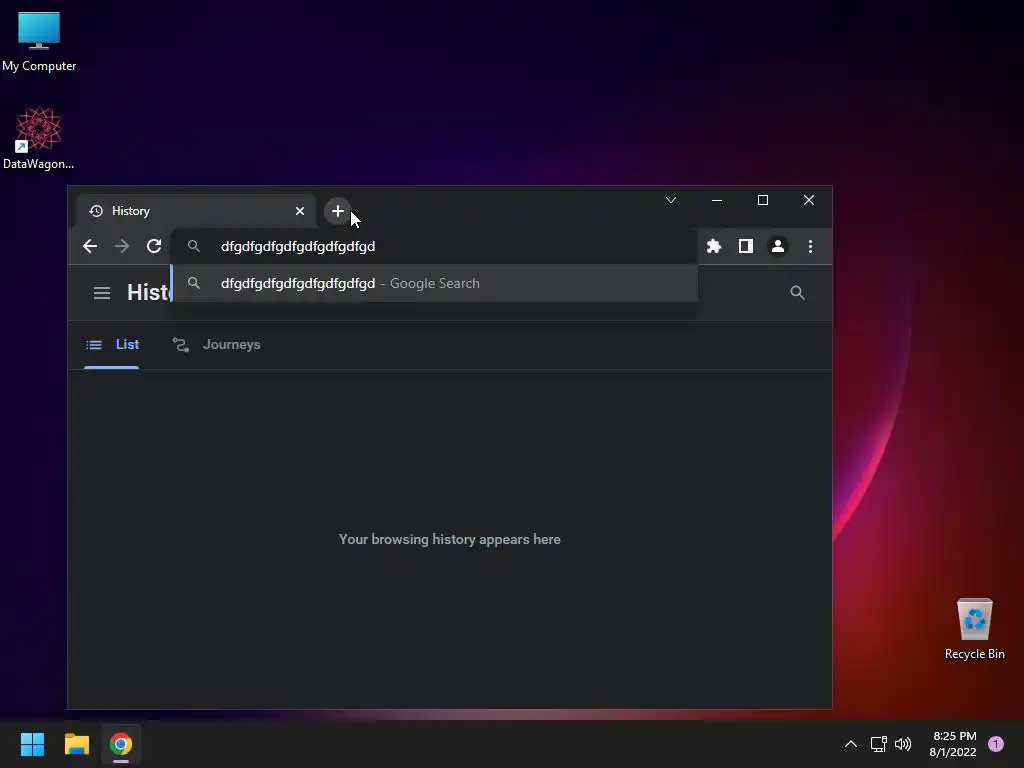1024x768 pixels.
Task: Close the History tab
Action: [x=300, y=211]
